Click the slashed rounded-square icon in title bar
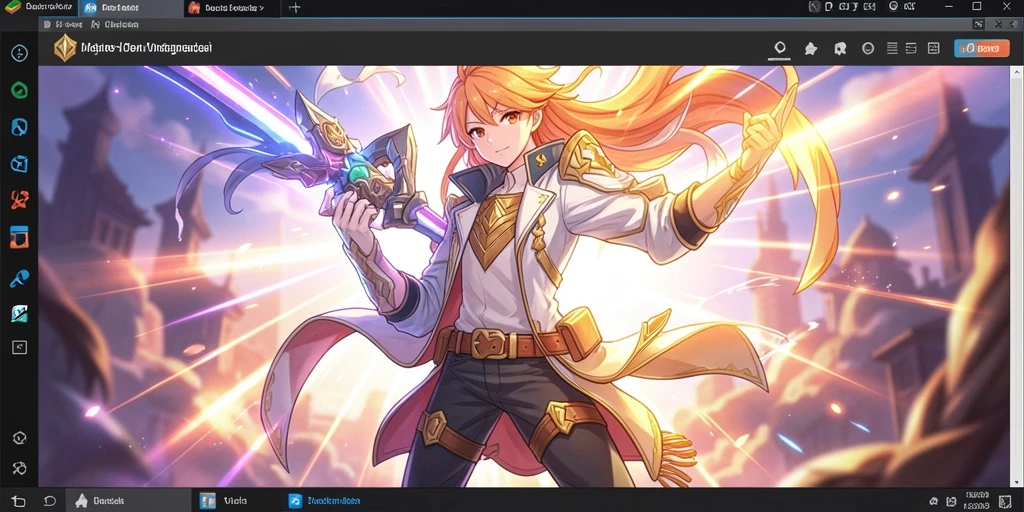Viewport: 1024px width, 512px height. 814,7
